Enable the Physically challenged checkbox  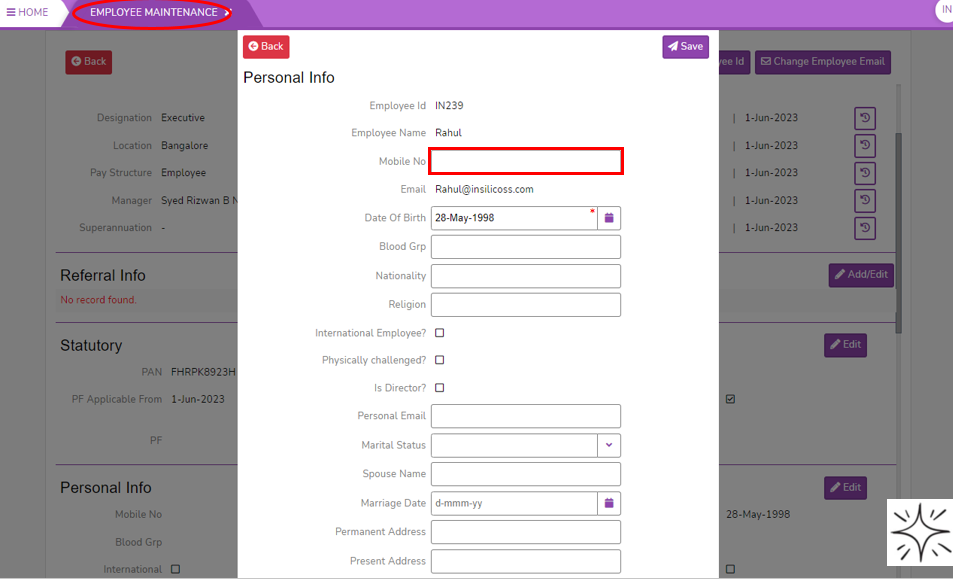(440, 360)
